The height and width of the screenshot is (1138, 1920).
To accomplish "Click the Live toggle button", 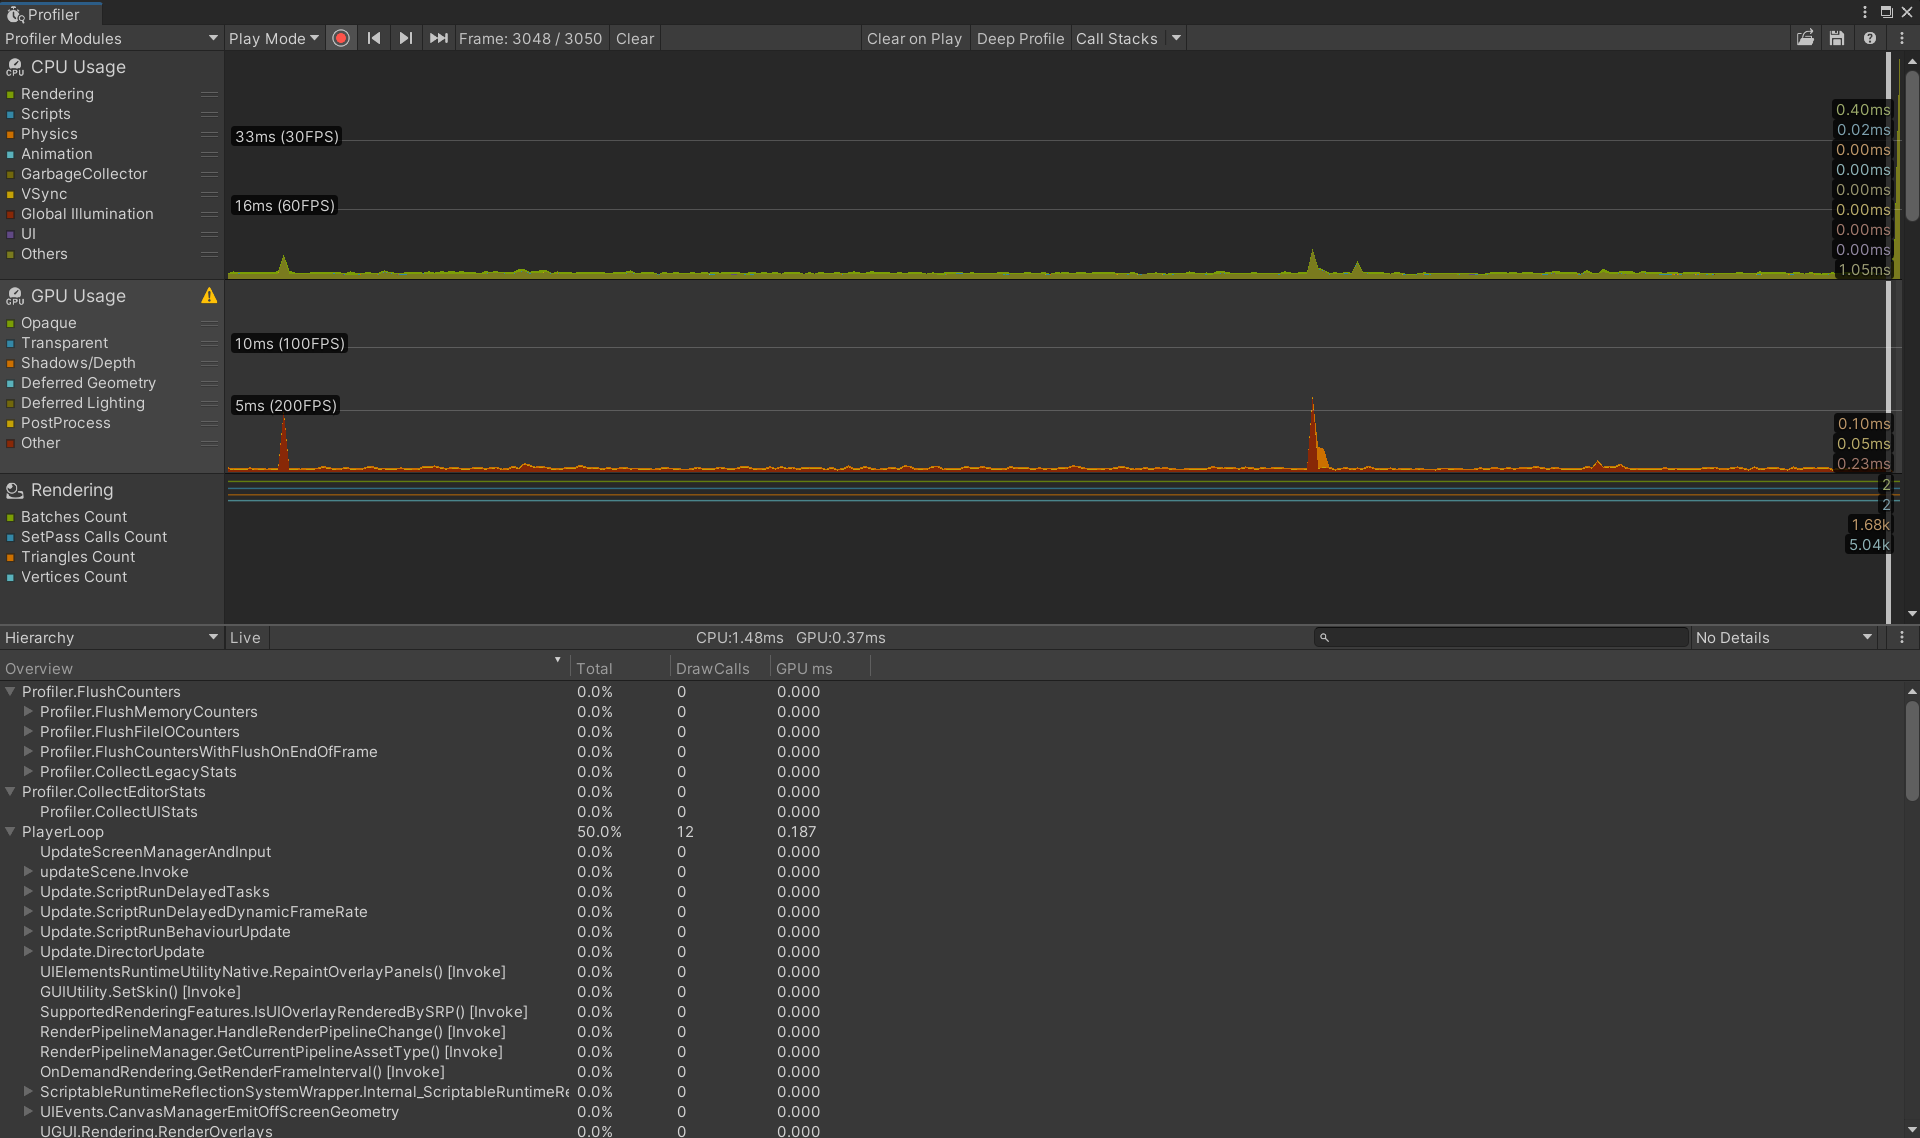I will point(244,637).
